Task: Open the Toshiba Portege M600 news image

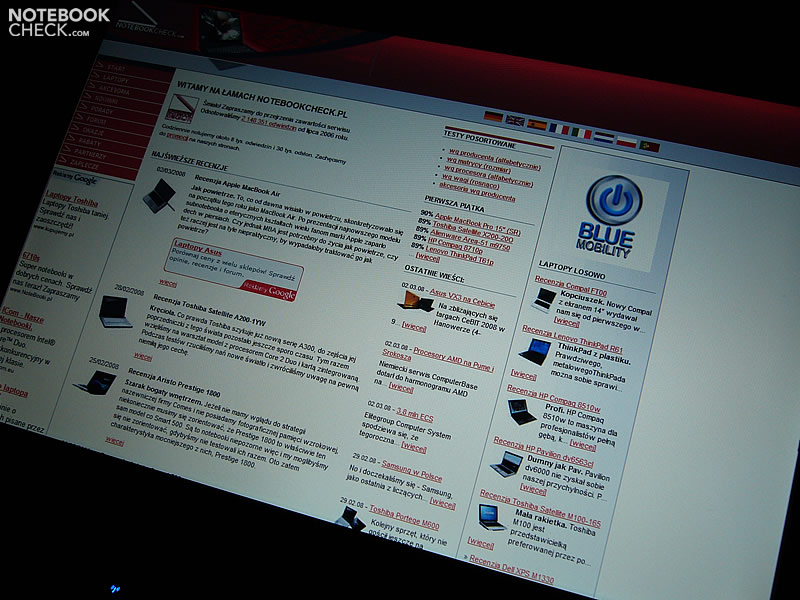Action: click(351, 519)
